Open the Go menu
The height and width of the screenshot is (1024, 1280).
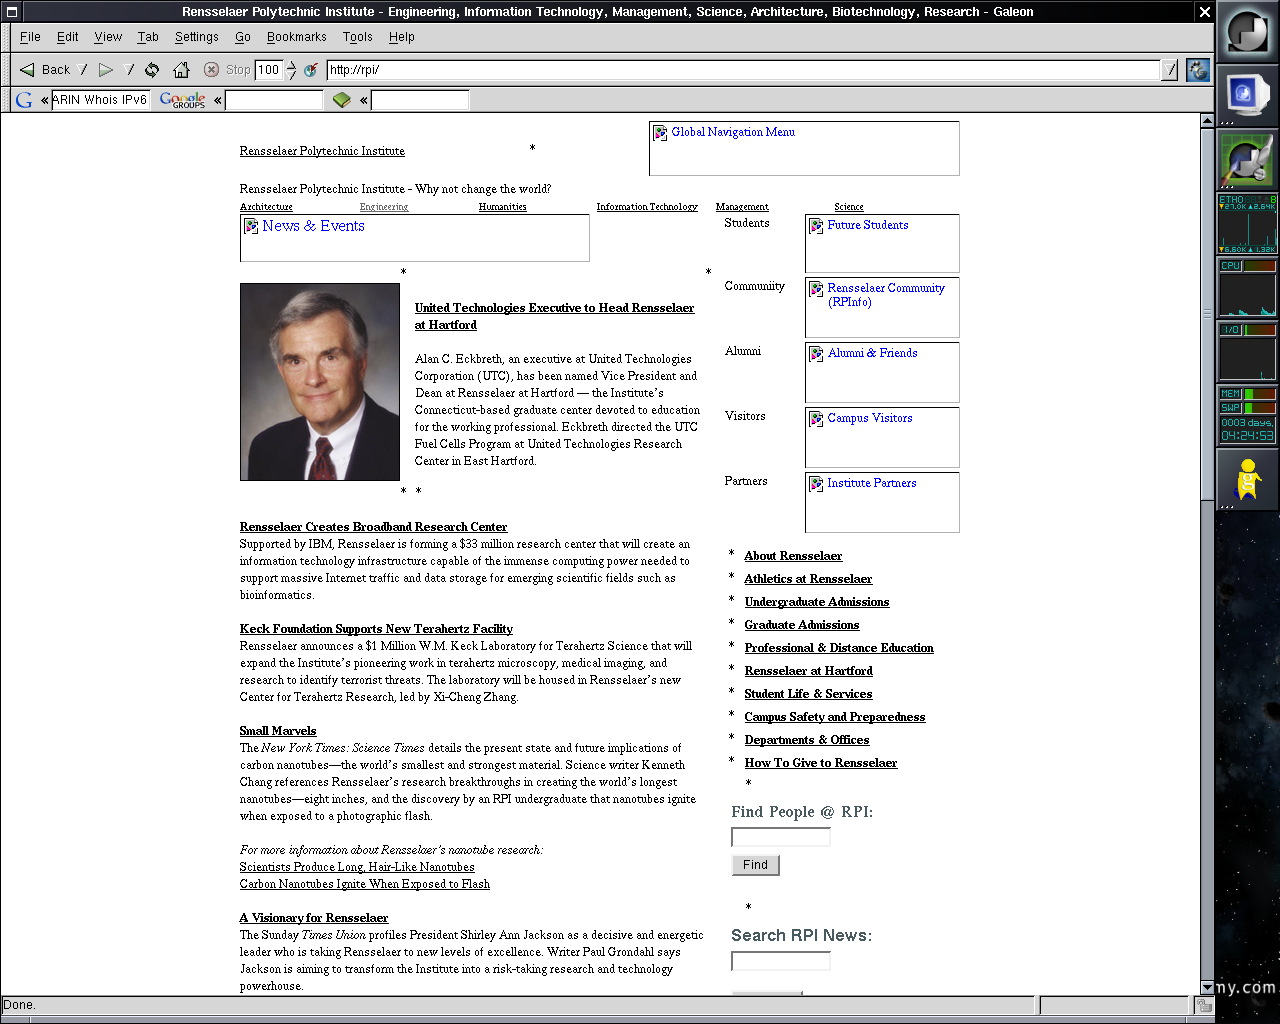[243, 37]
